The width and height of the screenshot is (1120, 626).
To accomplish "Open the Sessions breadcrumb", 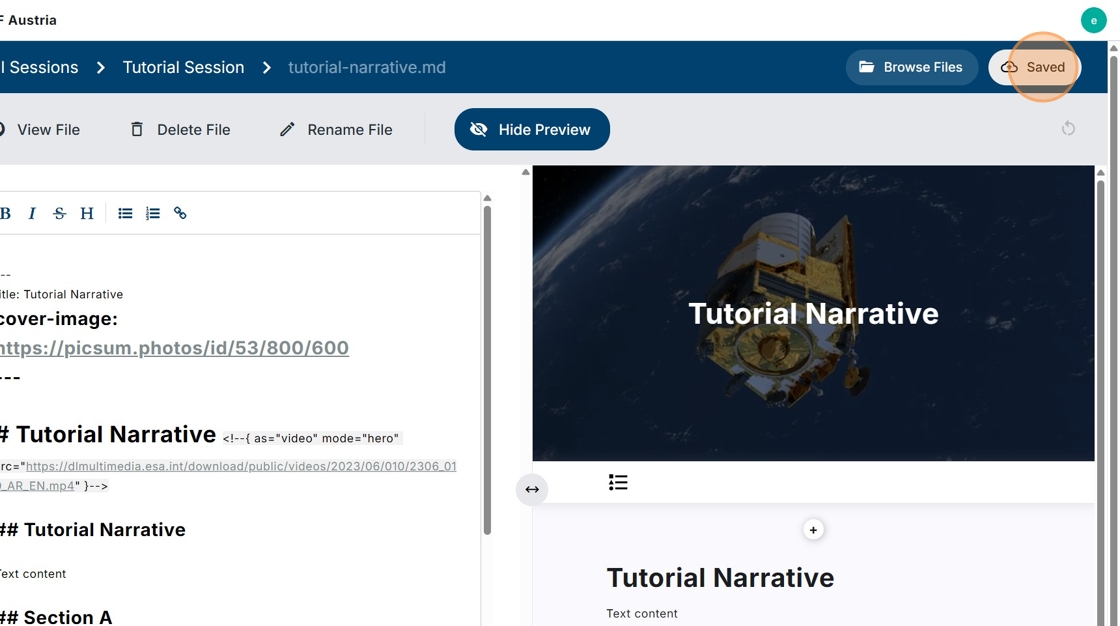I will pyautogui.click(x=40, y=67).
